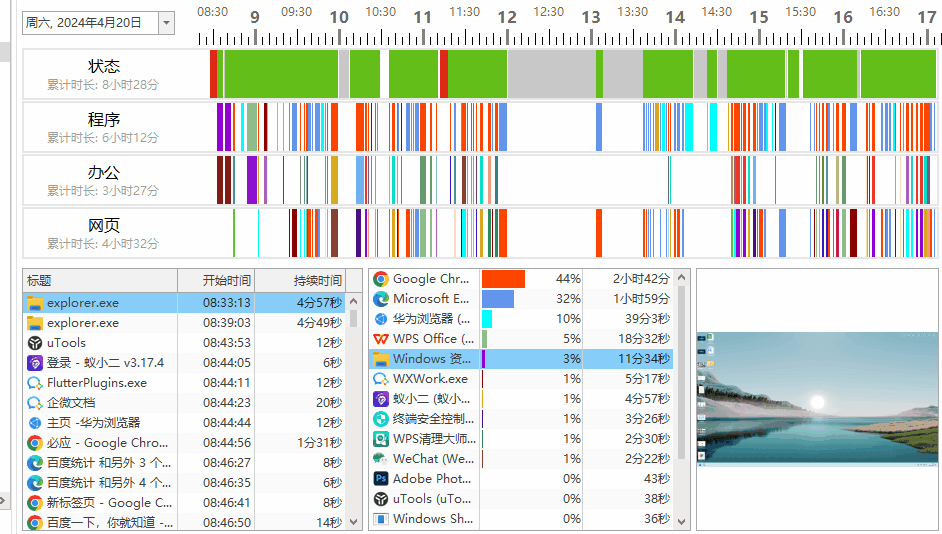Click the Microsoft Edge icon in usage list

[x=381, y=299]
